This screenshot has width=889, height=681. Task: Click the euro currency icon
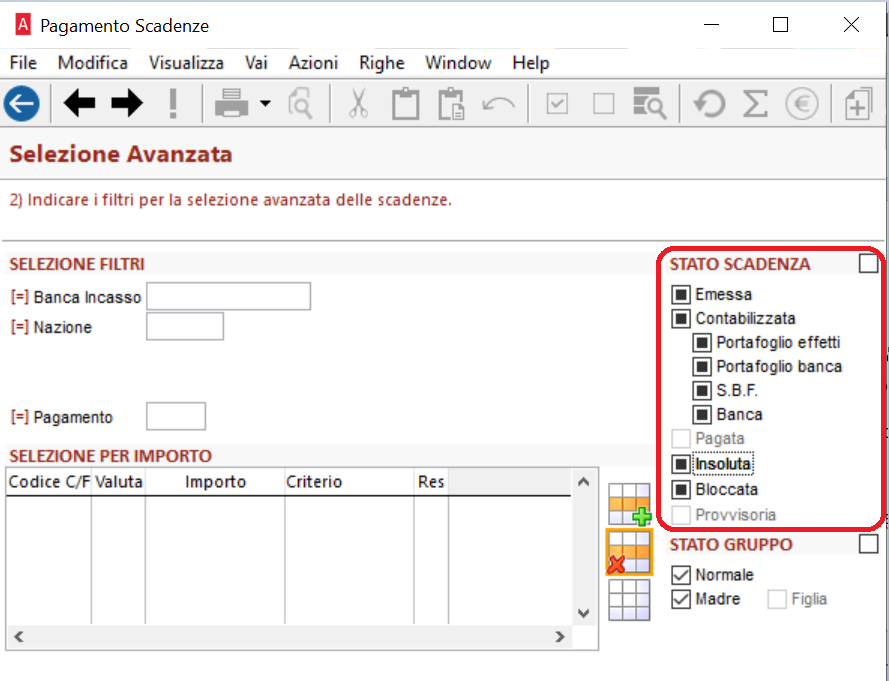click(x=802, y=104)
